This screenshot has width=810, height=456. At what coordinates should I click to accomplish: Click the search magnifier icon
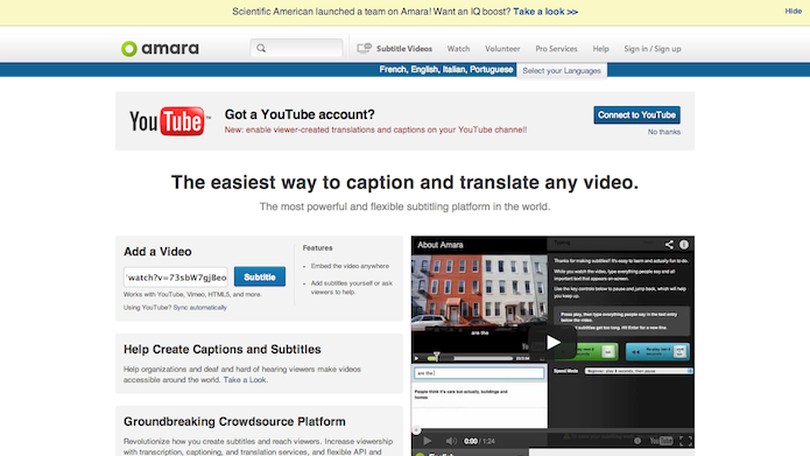click(261, 48)
